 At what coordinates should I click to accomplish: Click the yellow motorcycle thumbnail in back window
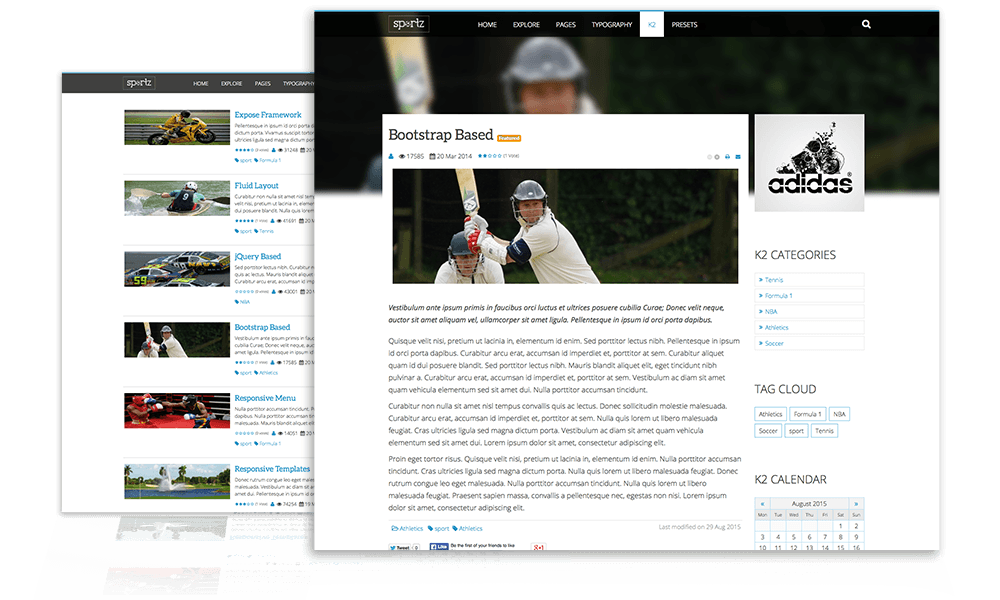[x=177, y=128]
